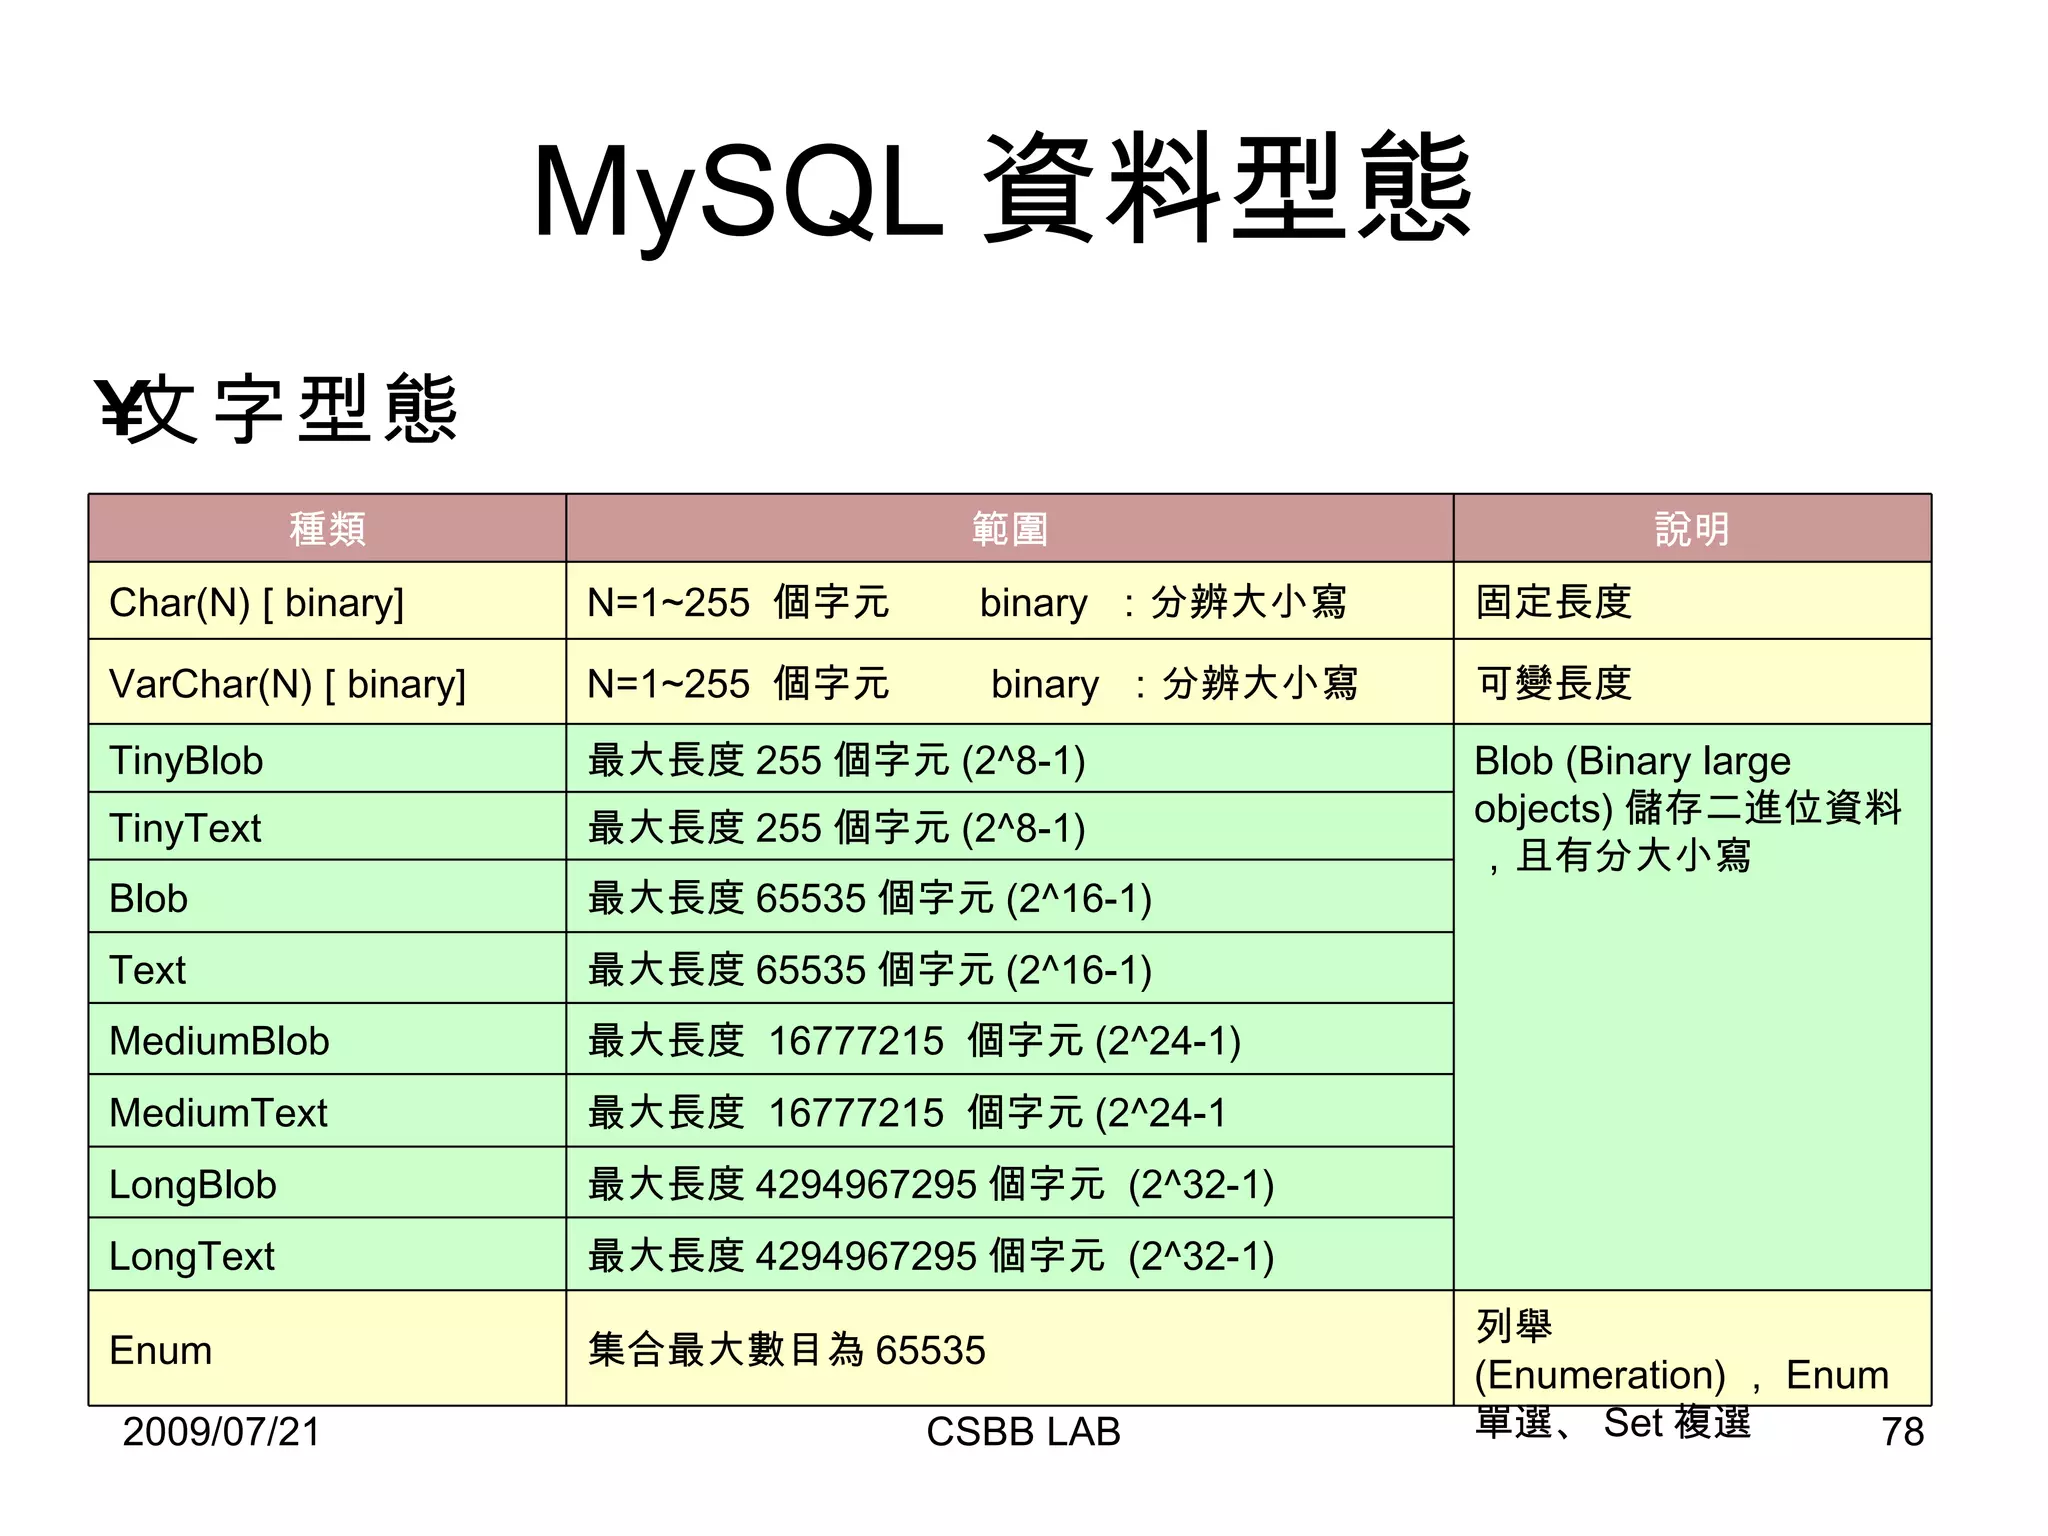Screen dimensions: 2048x1536
Task: Click the date '2009/07/21' in footer
Action: point(221,1432)
